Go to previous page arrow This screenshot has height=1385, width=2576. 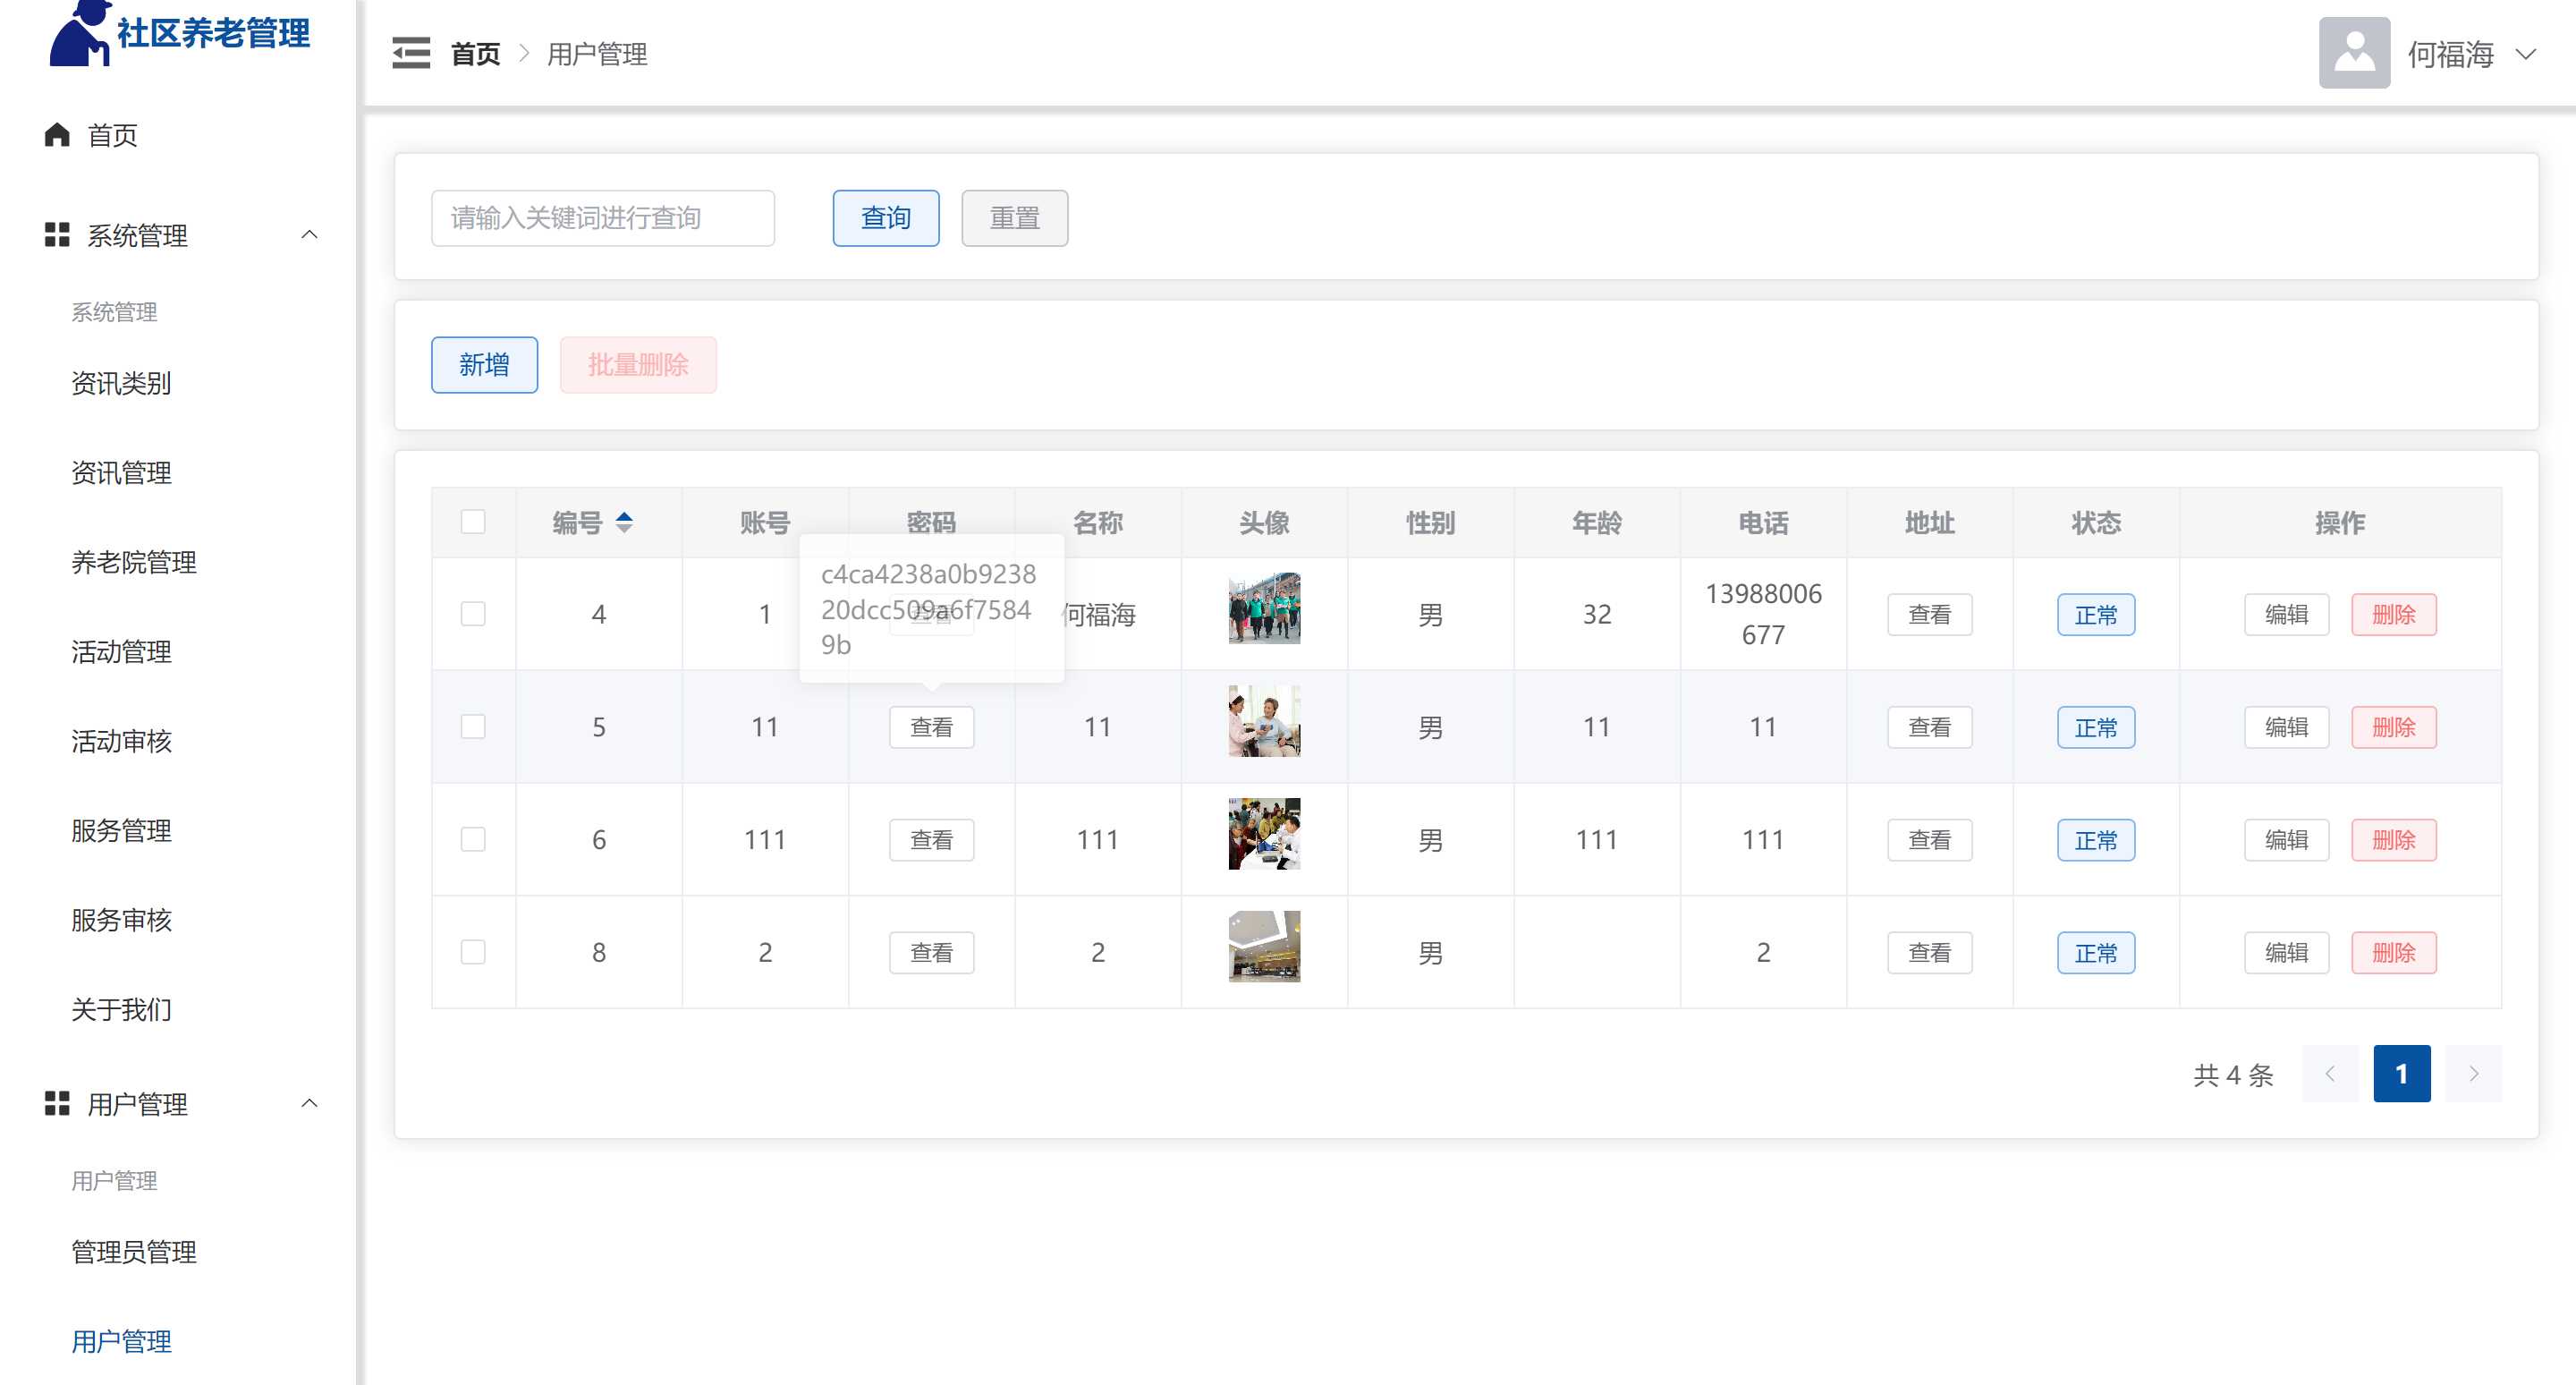coord(2329,1074)
